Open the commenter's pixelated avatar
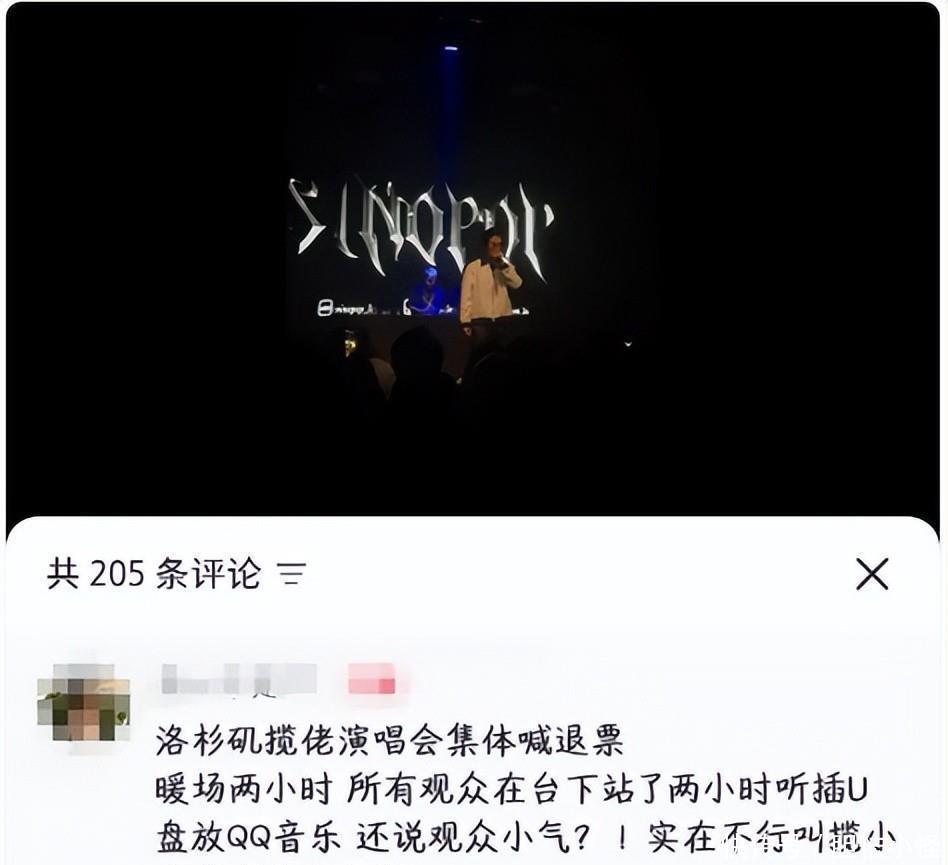948x865 pixels. pyautogui.click(x=83, y=702)
